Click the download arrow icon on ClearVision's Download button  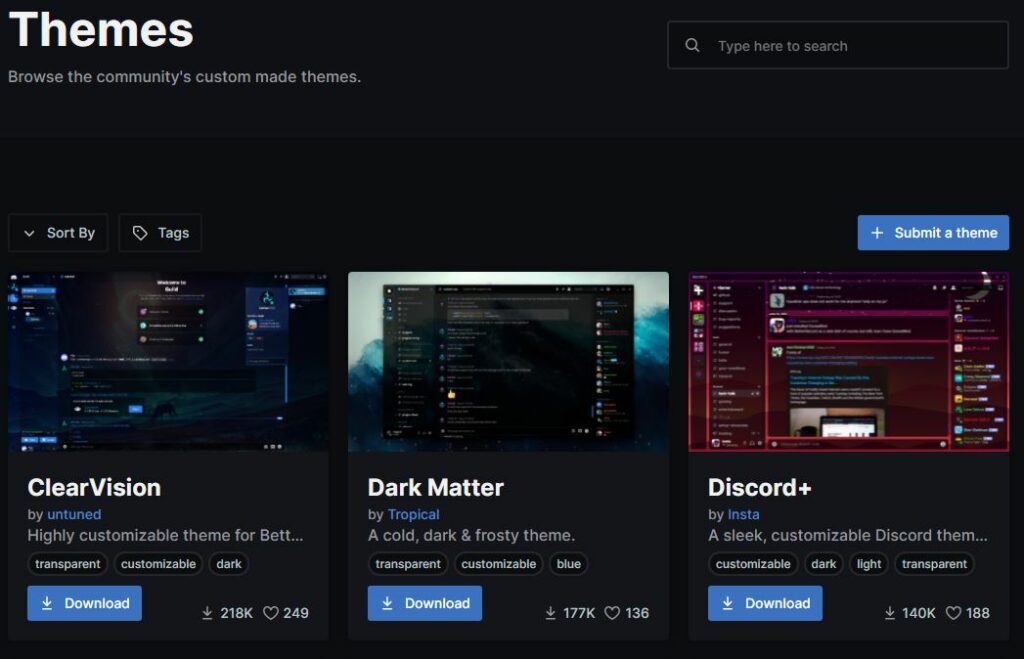[49, 603]
